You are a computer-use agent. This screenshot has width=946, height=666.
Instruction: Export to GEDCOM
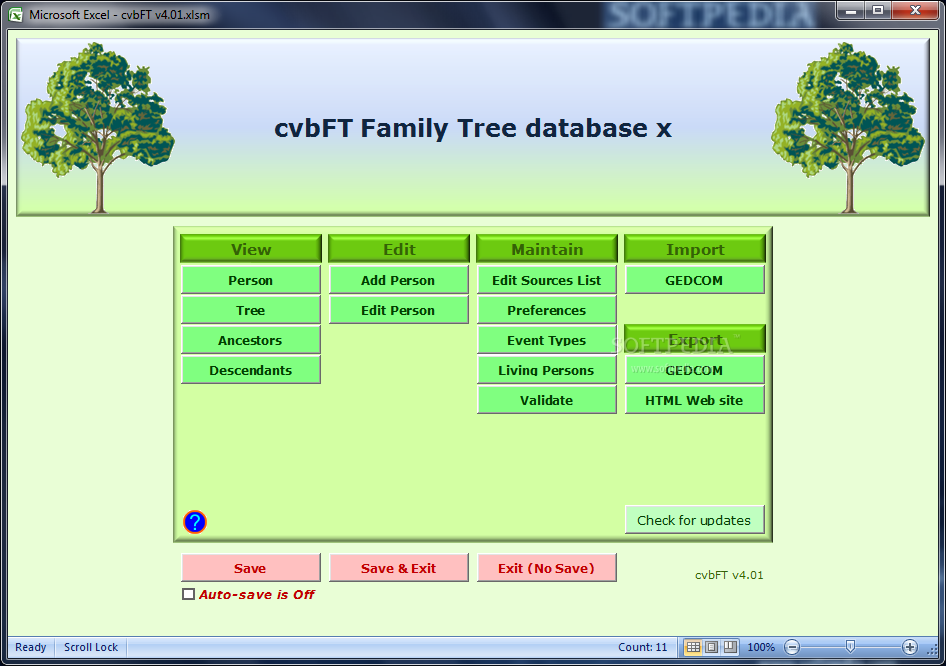tap(695, 370)
